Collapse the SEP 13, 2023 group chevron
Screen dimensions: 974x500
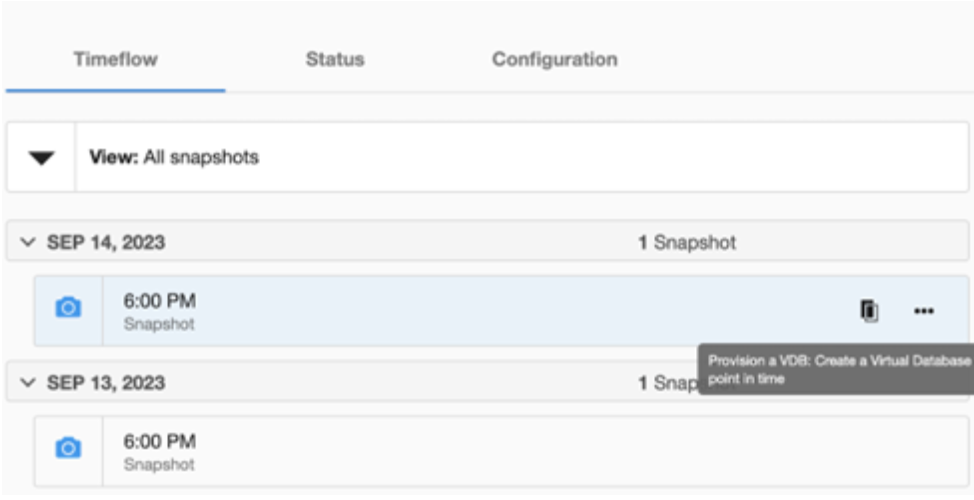coord(27,383)
